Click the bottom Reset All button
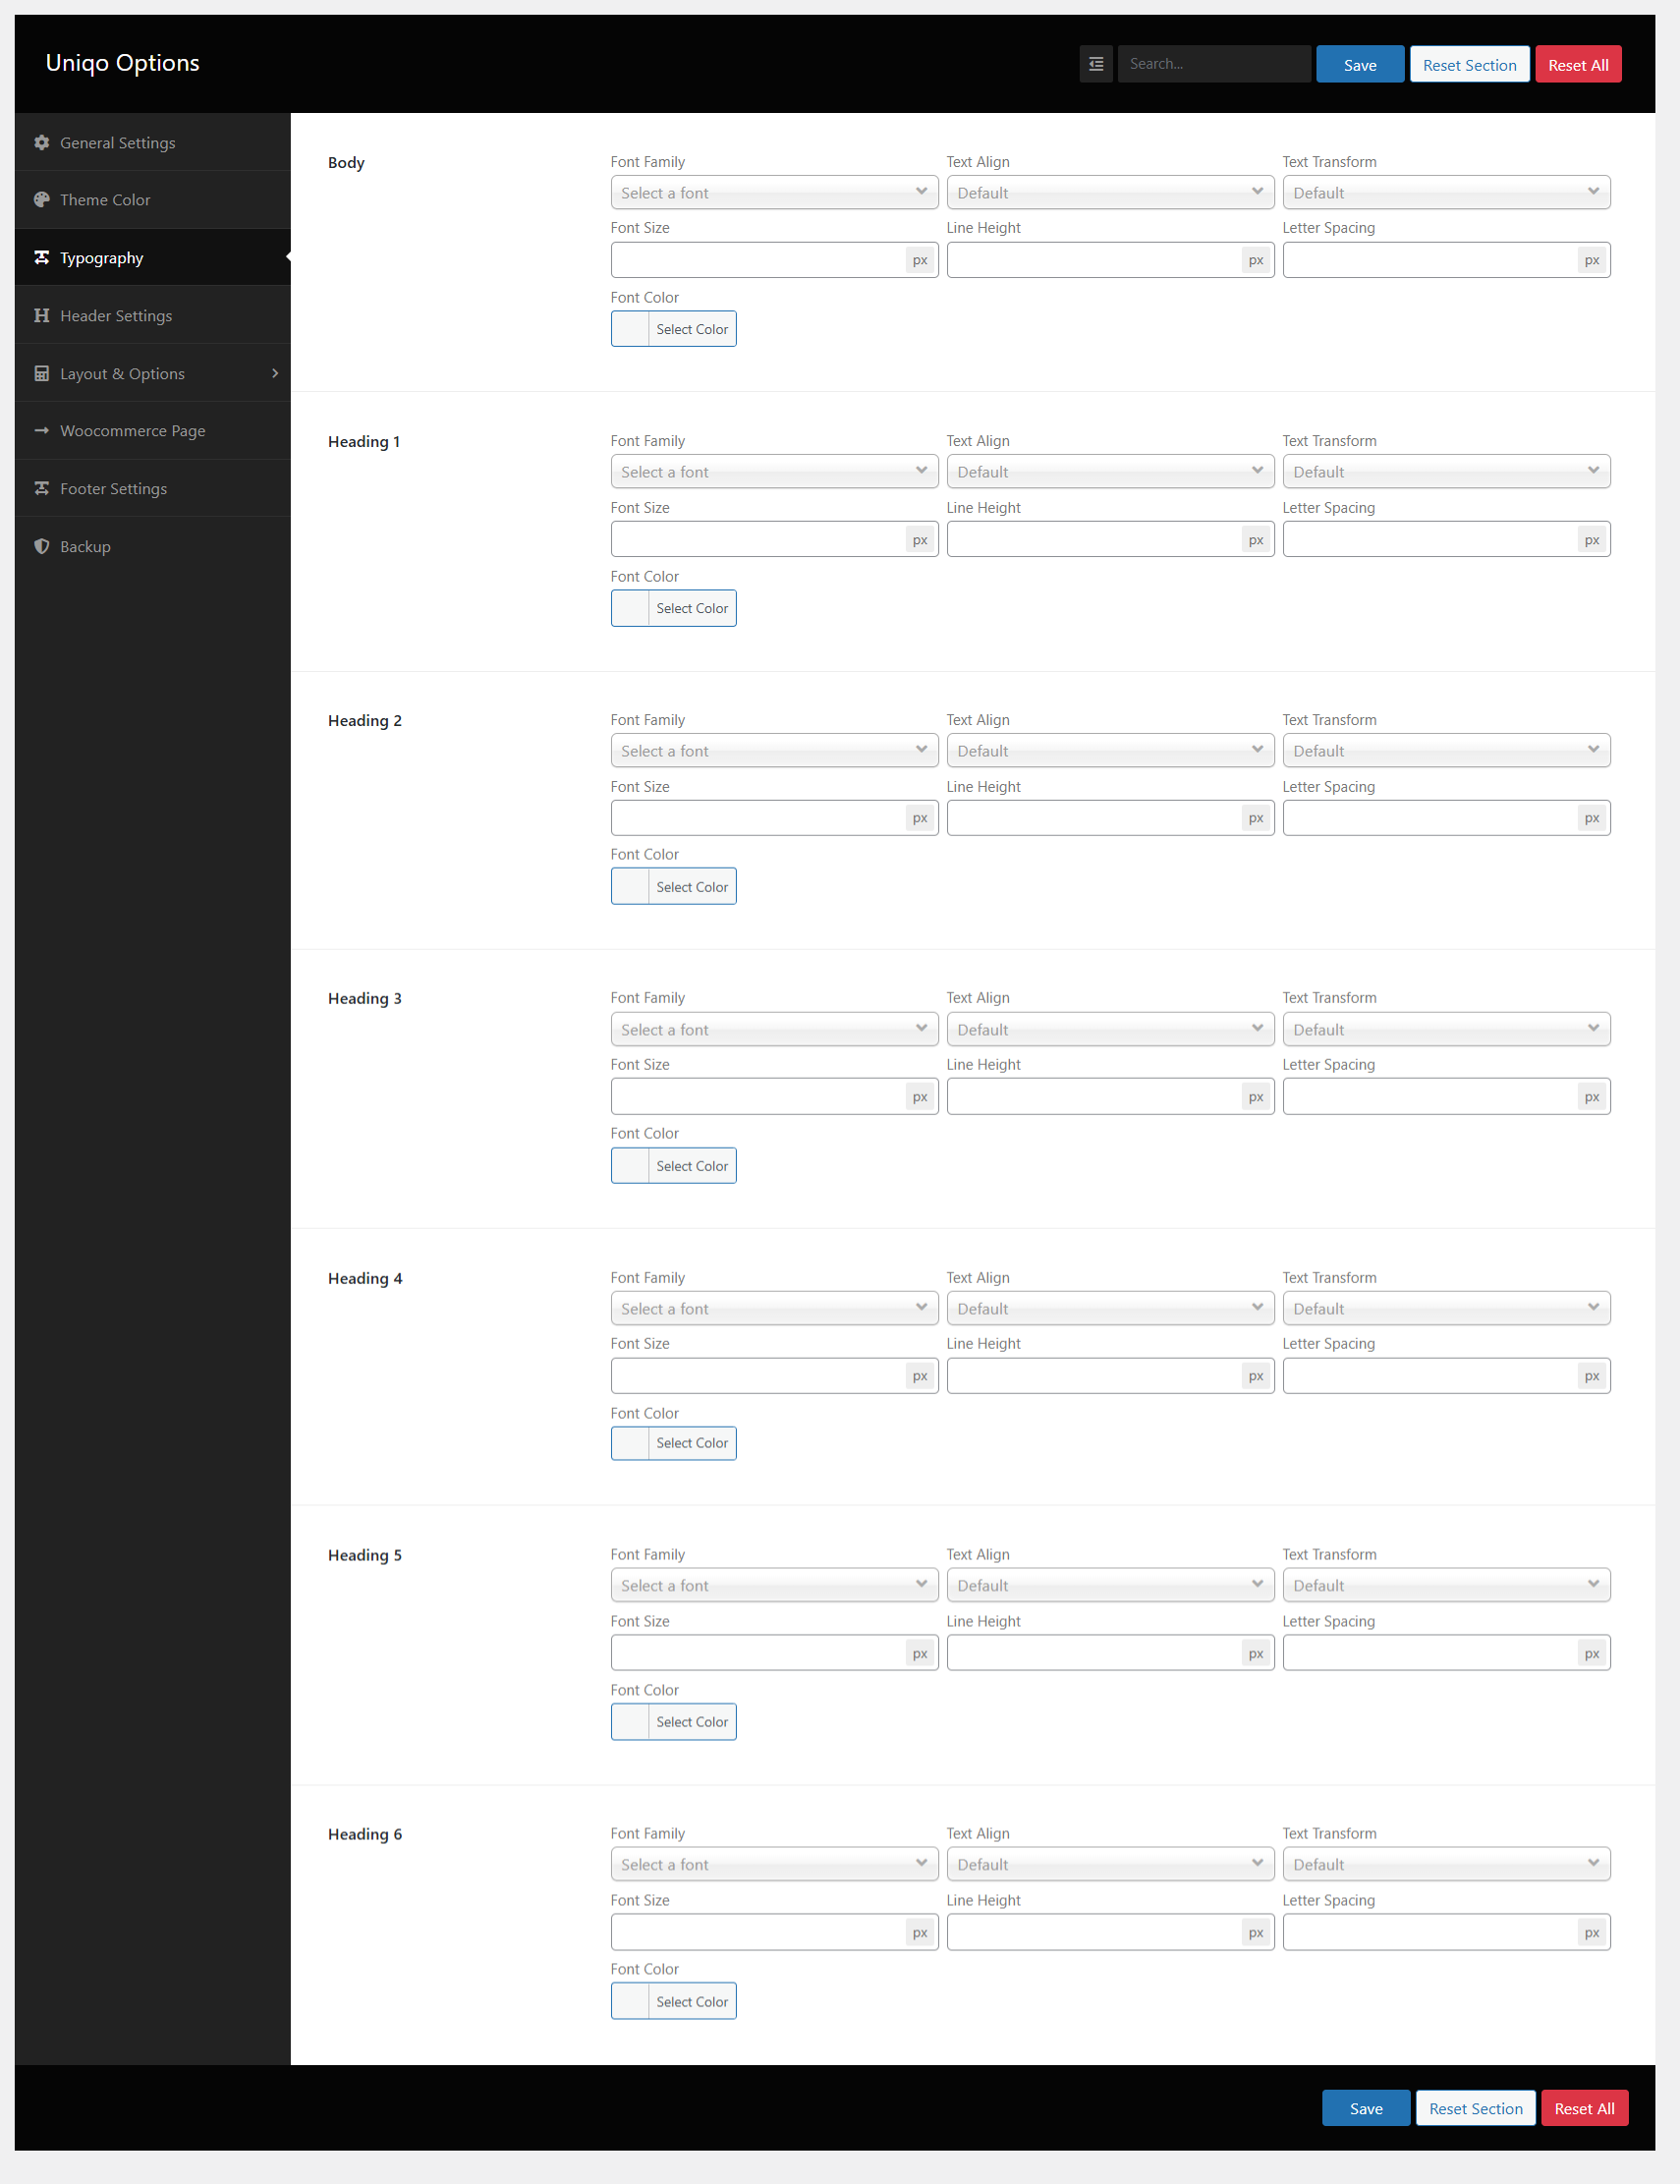 pos(1584,2109)
